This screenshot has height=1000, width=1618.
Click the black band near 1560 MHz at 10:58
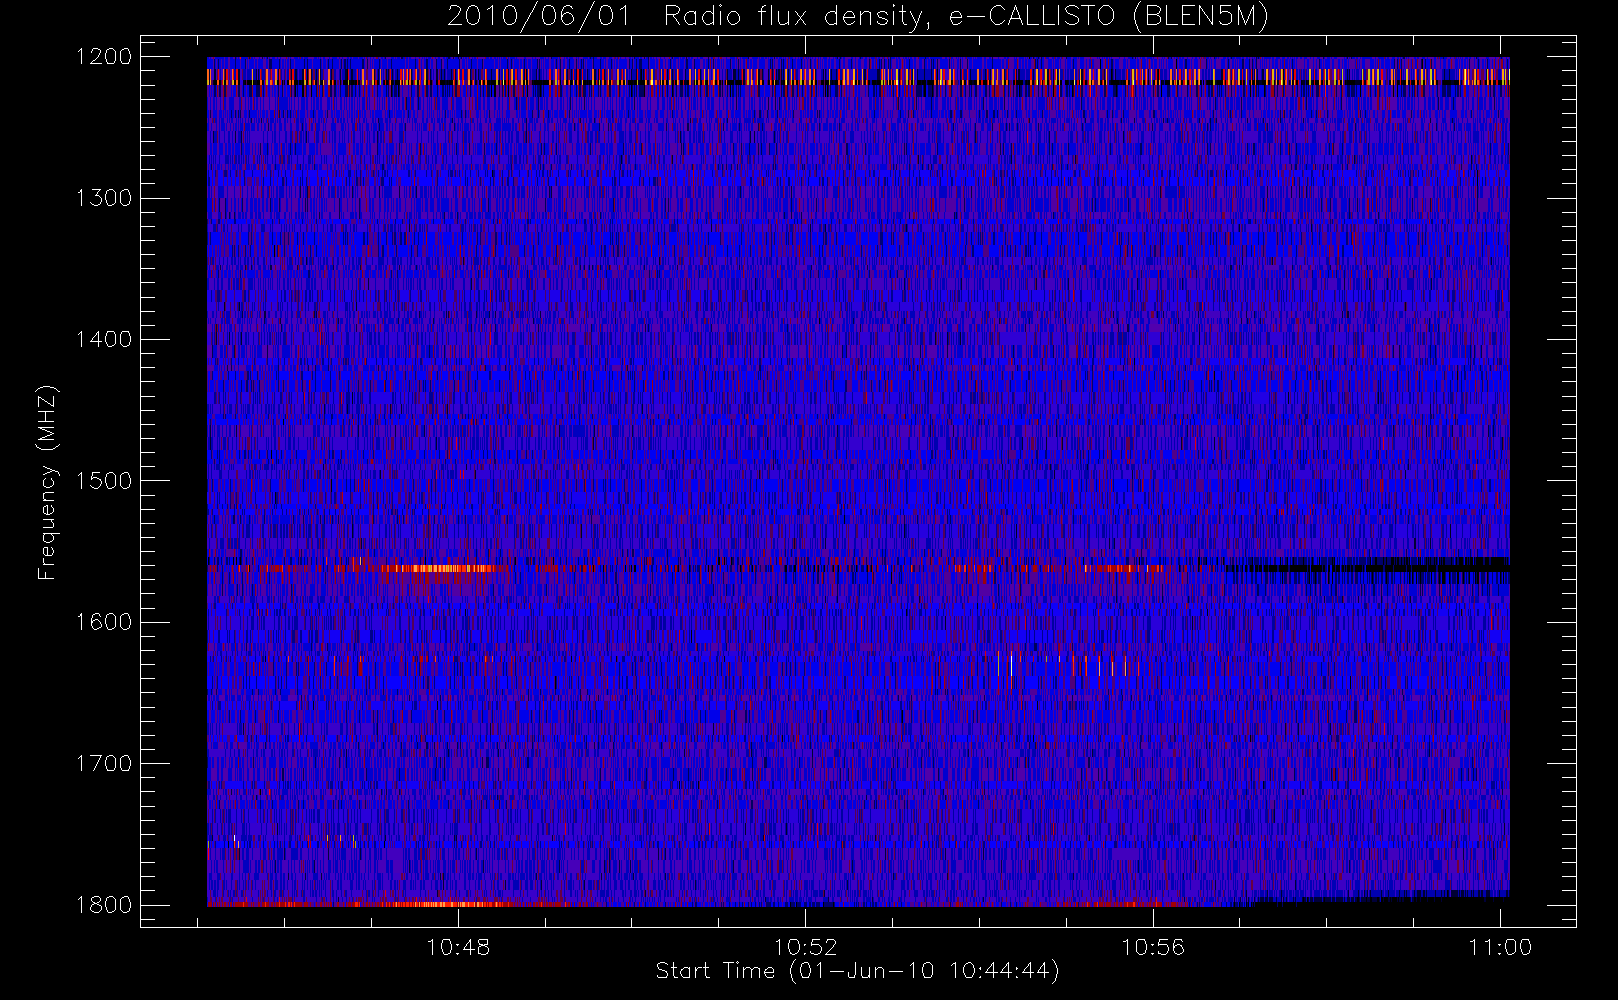click(1367, 569)
